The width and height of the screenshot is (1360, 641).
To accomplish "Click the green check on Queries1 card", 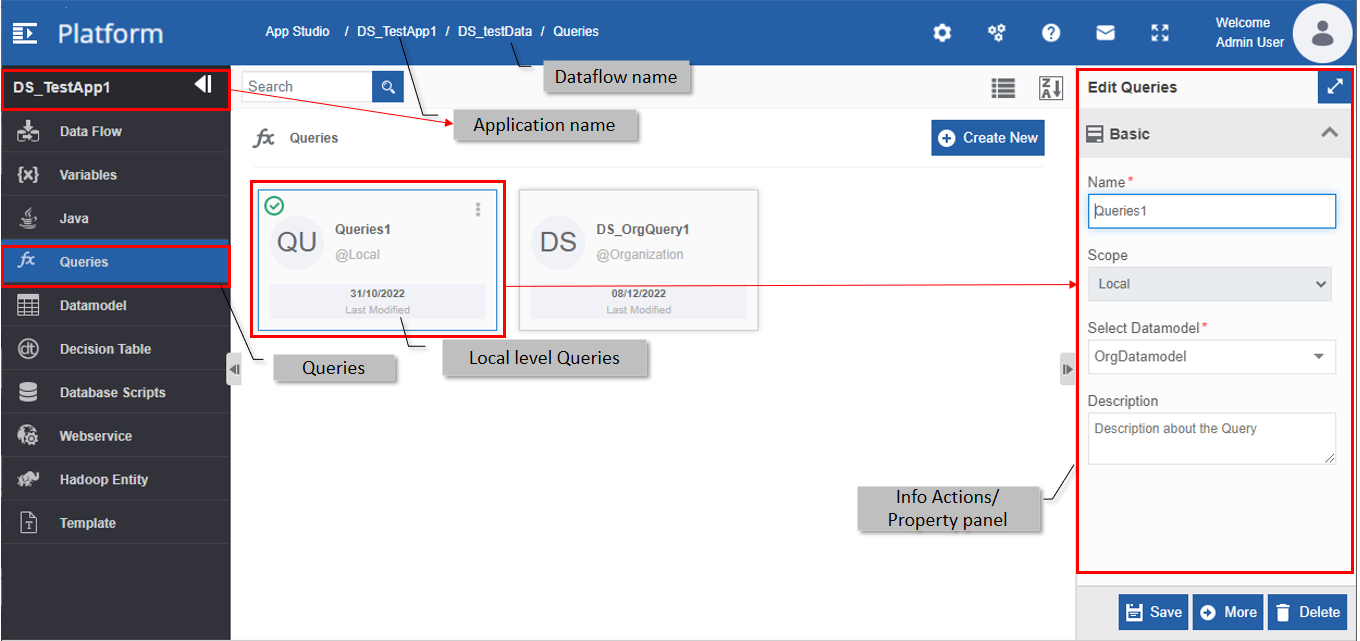I will pos(274,205).
